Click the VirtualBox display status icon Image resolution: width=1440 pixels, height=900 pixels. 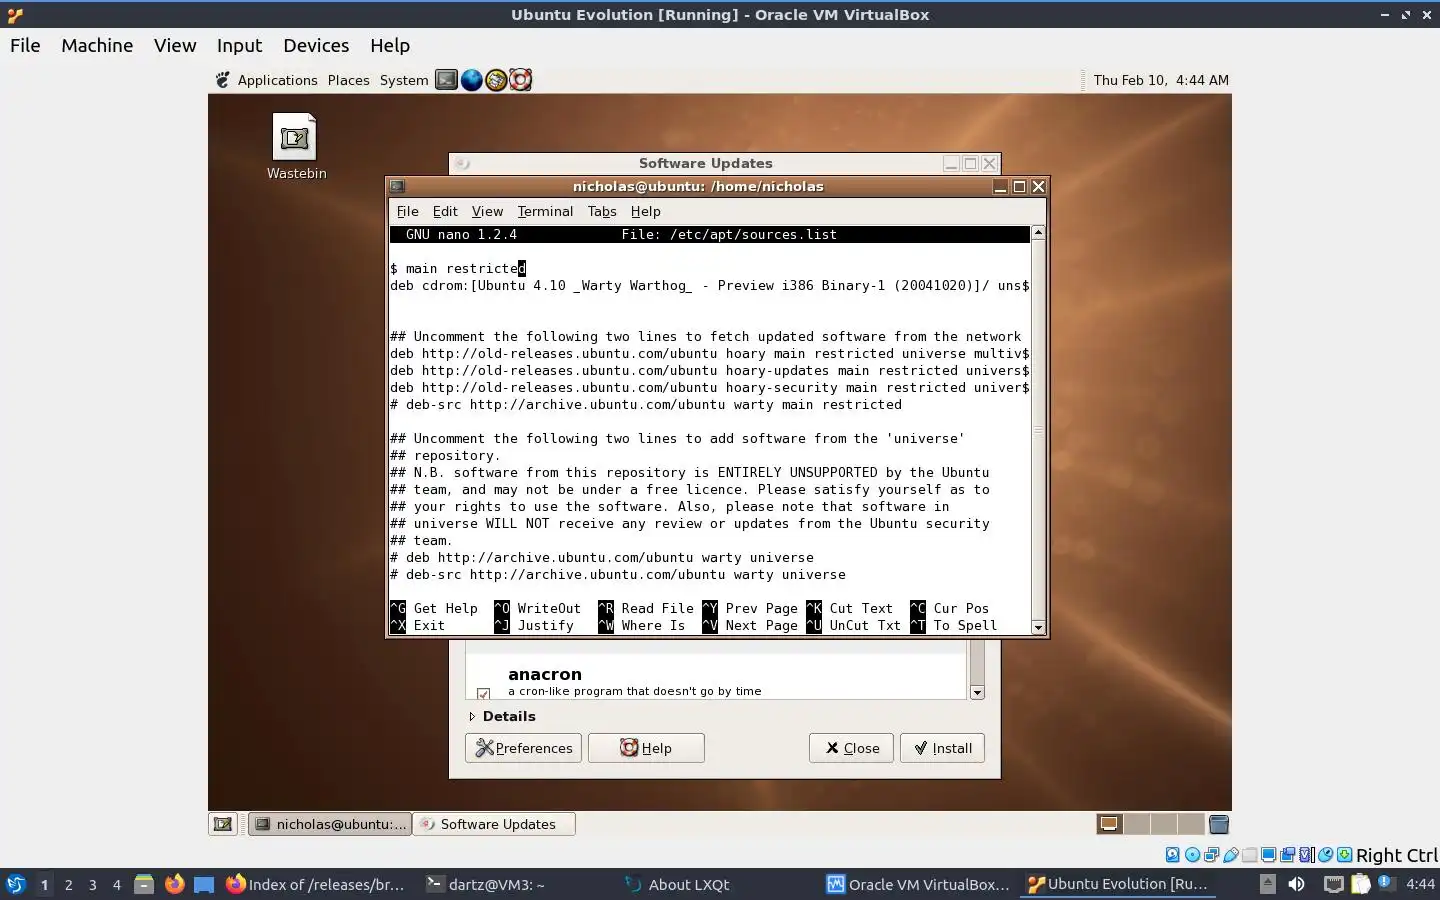1269,855
